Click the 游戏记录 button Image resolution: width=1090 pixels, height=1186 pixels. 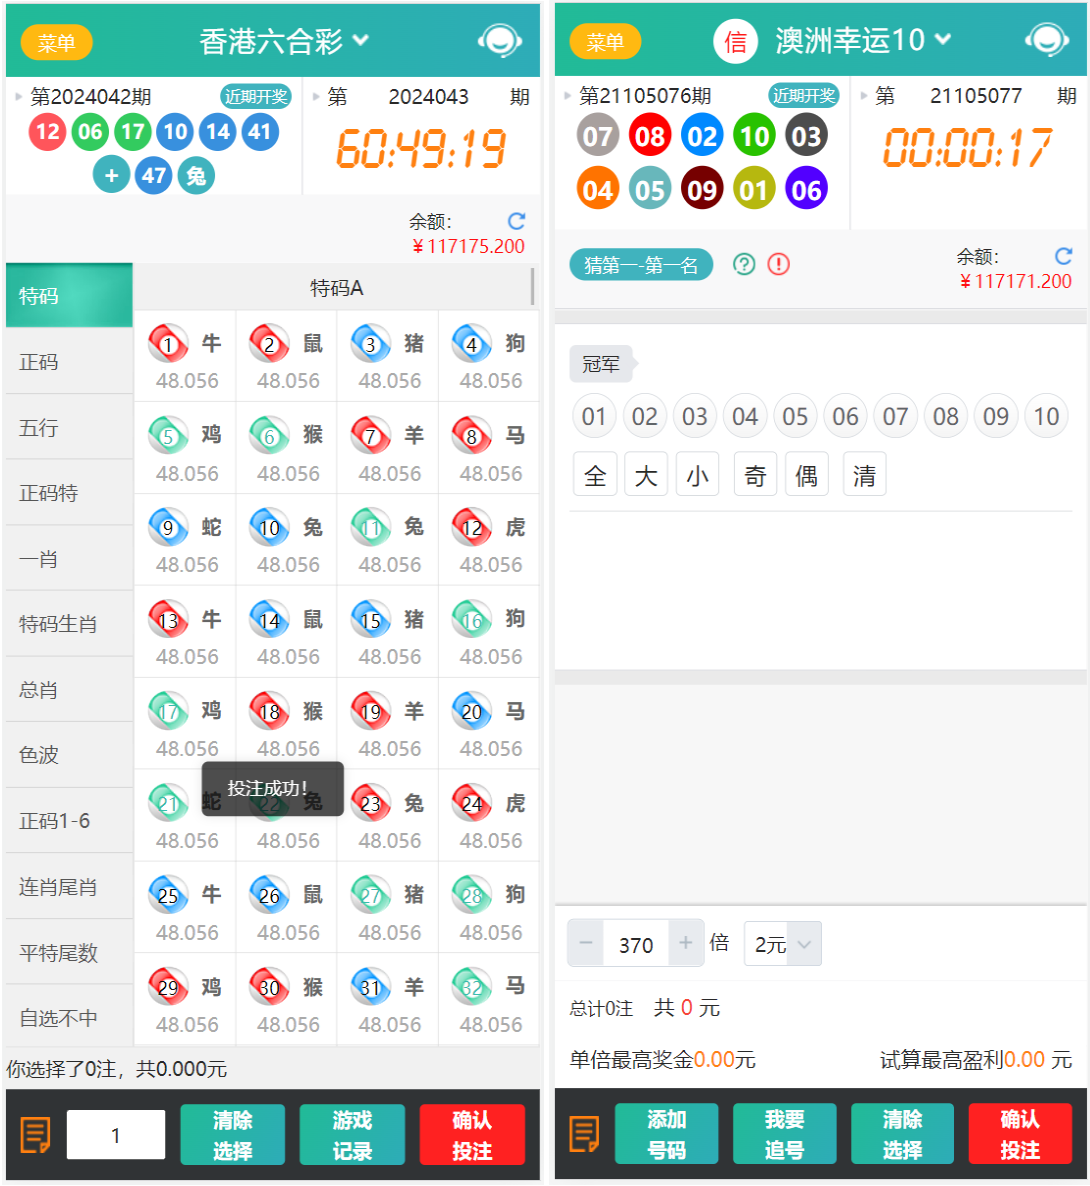(352, 1135)
